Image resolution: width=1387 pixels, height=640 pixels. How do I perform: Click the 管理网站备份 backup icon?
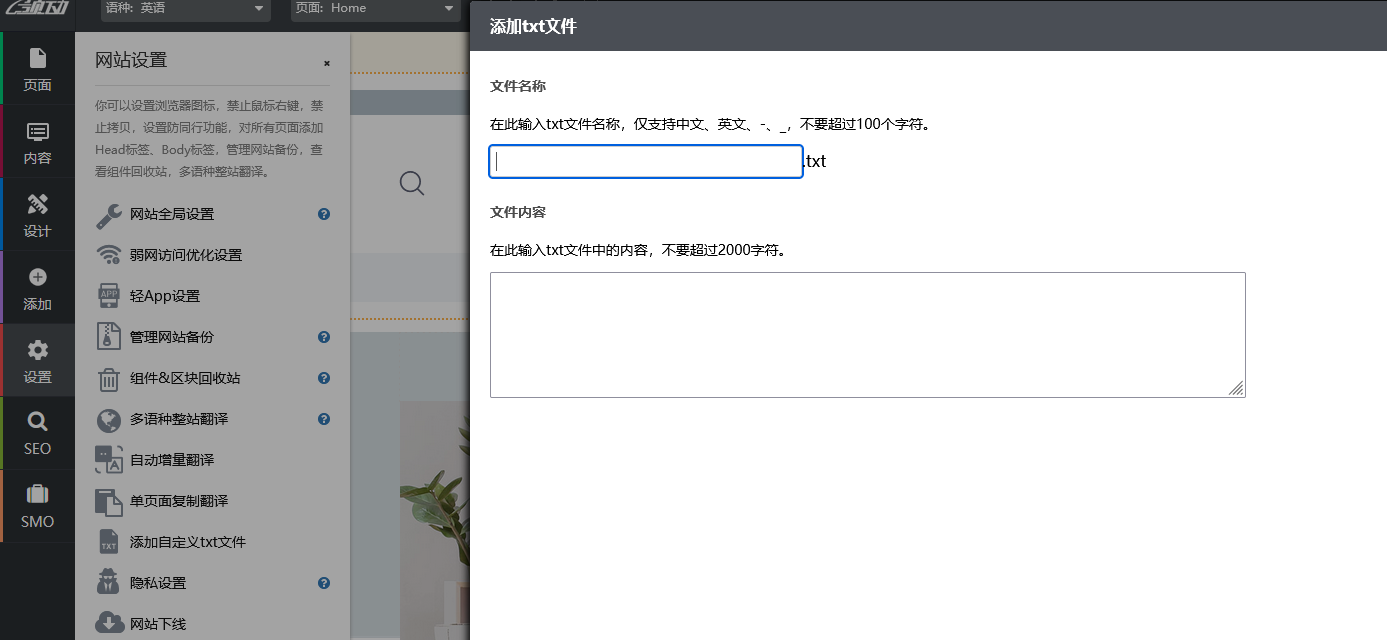coord(108,337)
